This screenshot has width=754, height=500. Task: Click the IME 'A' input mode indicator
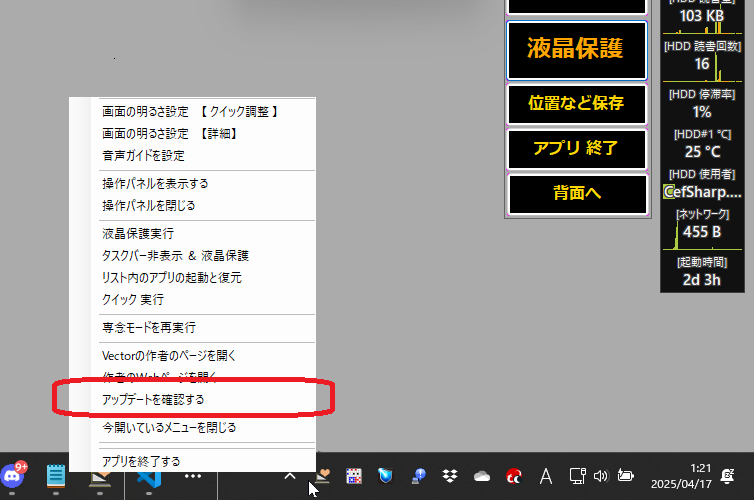546,476
